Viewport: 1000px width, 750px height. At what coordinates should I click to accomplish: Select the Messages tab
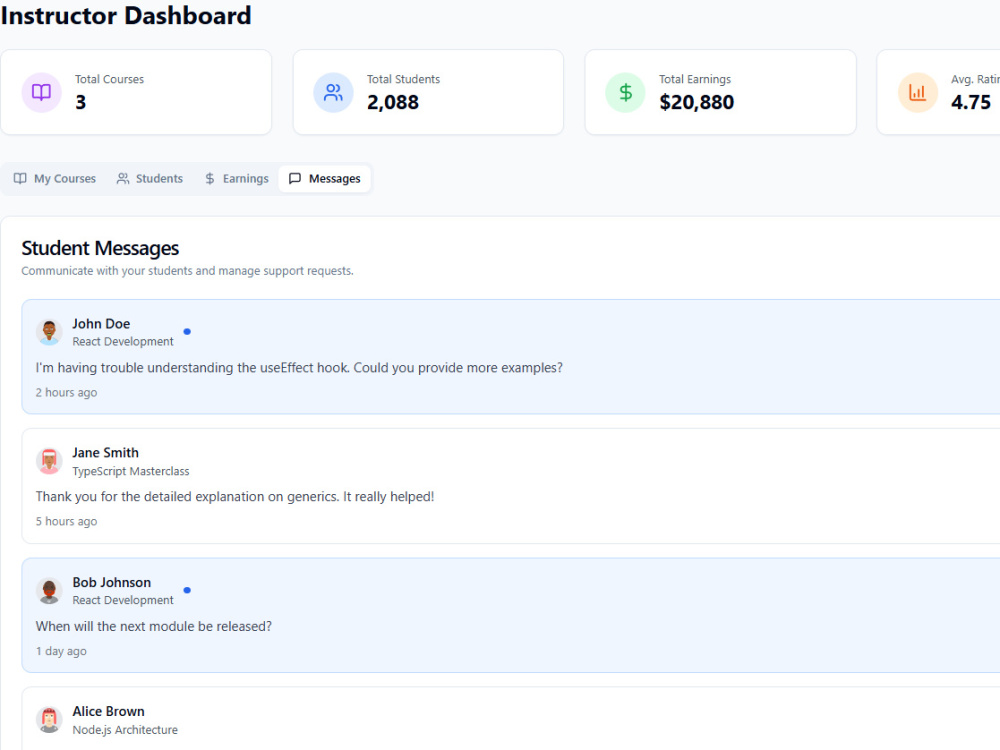click(x=325, y=179)
